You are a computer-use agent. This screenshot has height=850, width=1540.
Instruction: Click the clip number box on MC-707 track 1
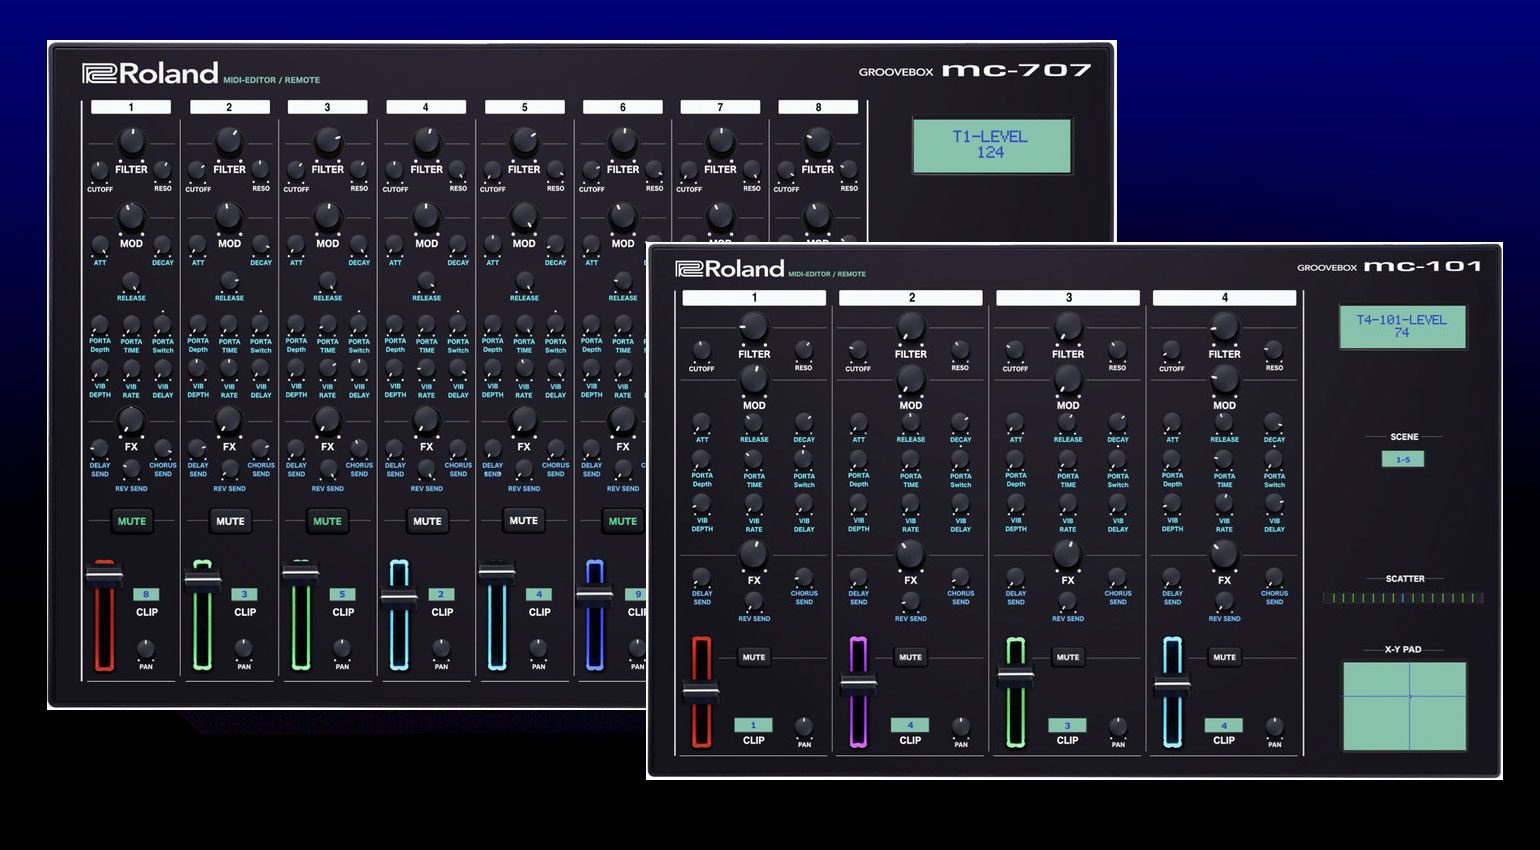tap(146, 594)
